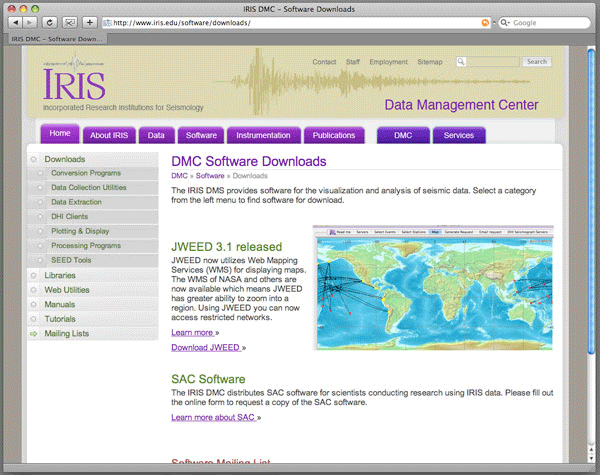This screenshot has width=600, height=475.
Task: Open the Instrumentation navigation tab
Action: (x=263, y=135)
